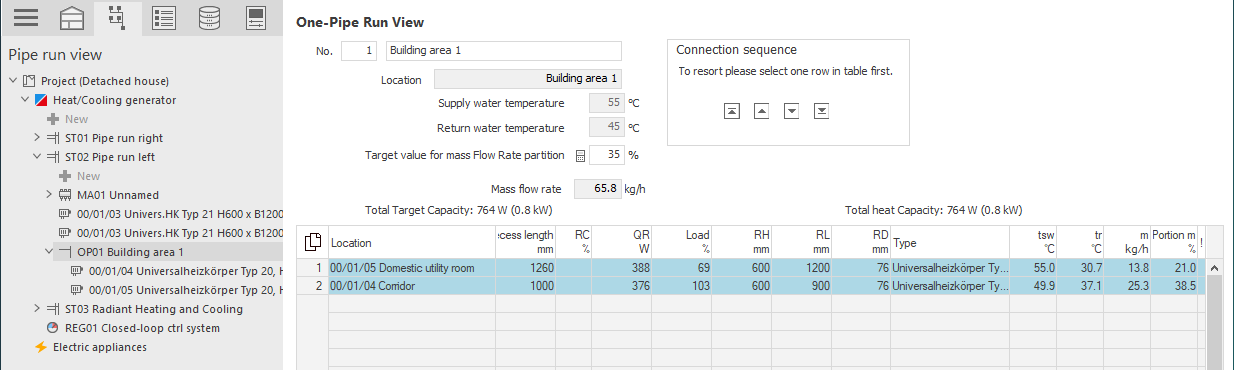Click the Portion m column header
Viewport: 1234px width, 370px height.
(1174, 242)
